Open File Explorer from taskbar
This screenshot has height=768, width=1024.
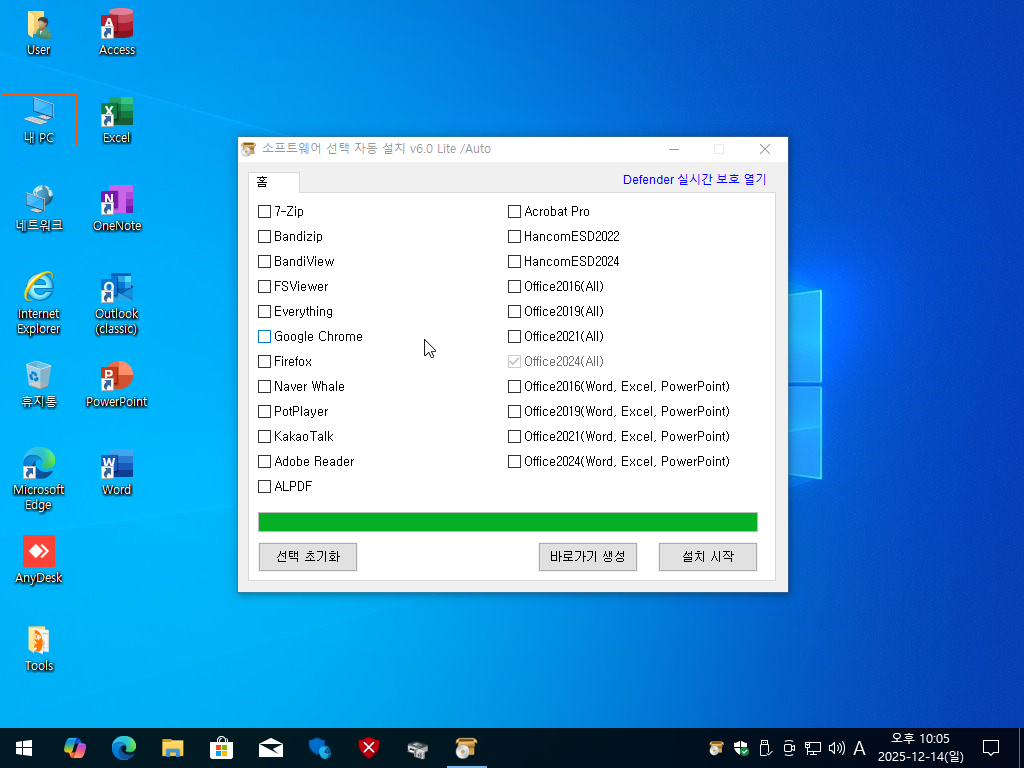172,748
